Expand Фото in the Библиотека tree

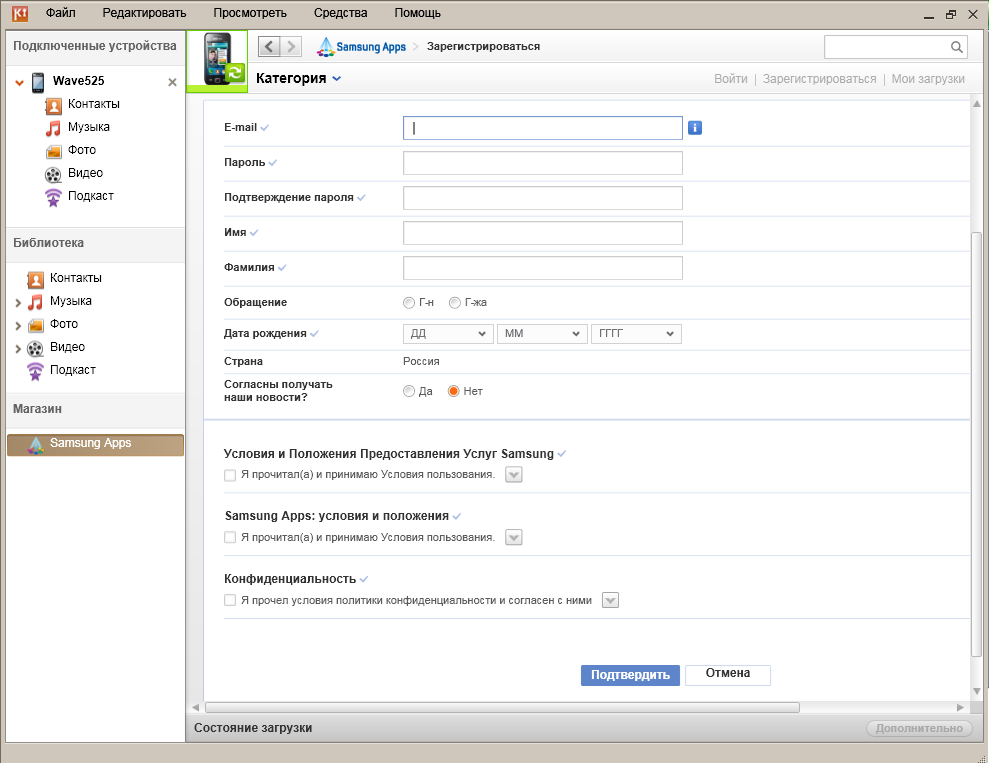18,325
